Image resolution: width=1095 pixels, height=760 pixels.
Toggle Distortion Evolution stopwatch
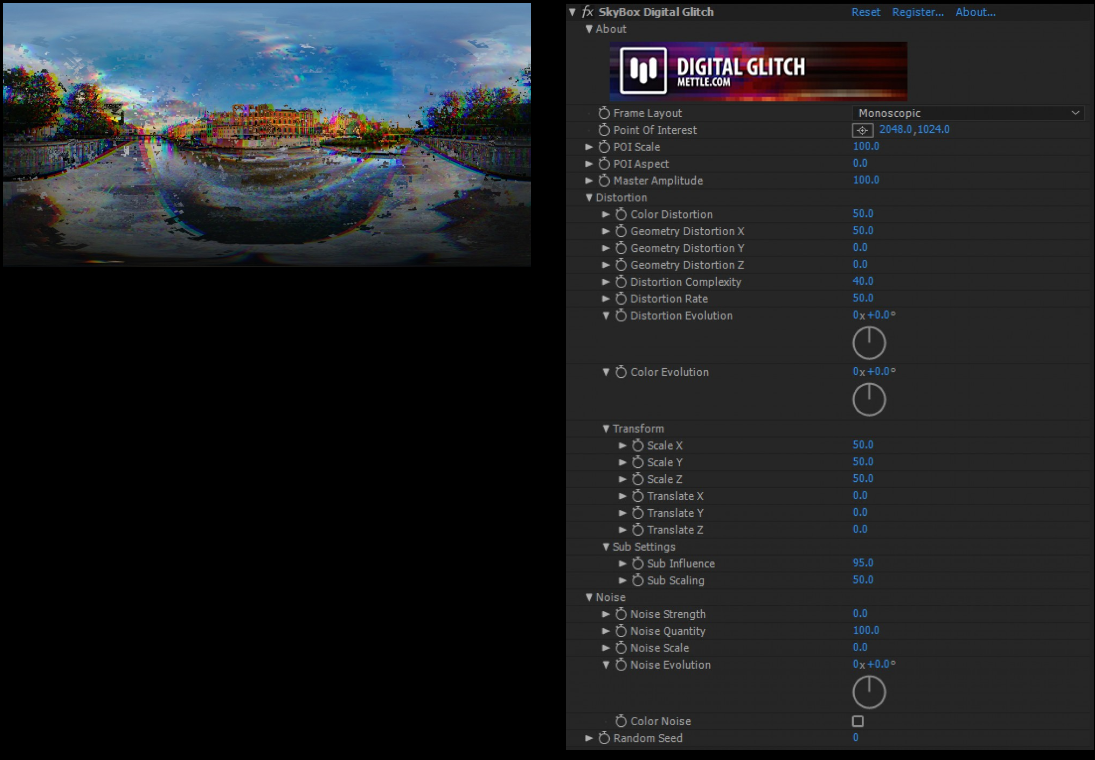(621, 316)
